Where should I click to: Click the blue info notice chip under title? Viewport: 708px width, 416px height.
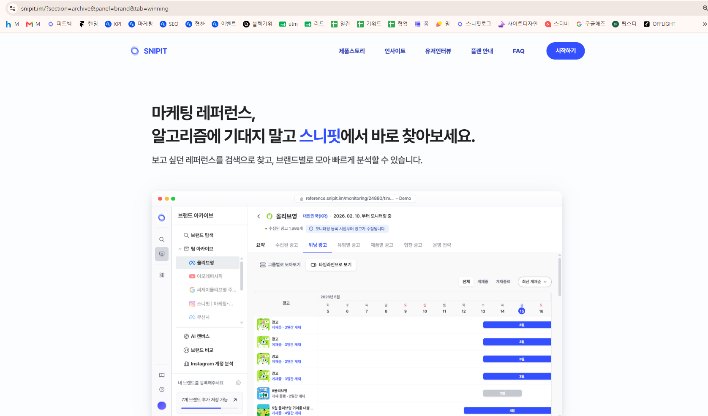347,229
